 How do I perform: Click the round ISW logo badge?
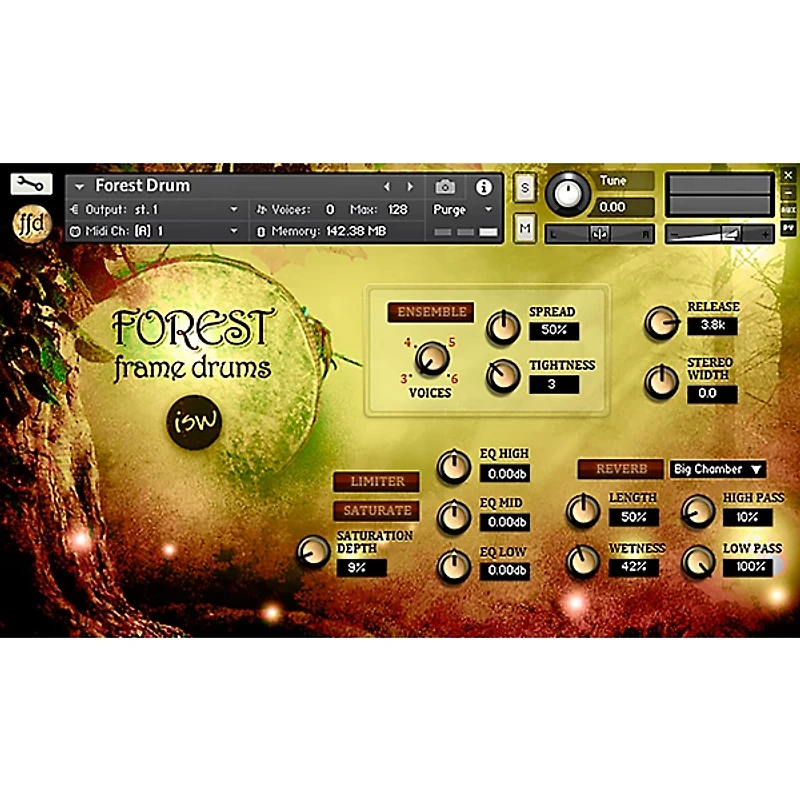[x=192, y=425]
